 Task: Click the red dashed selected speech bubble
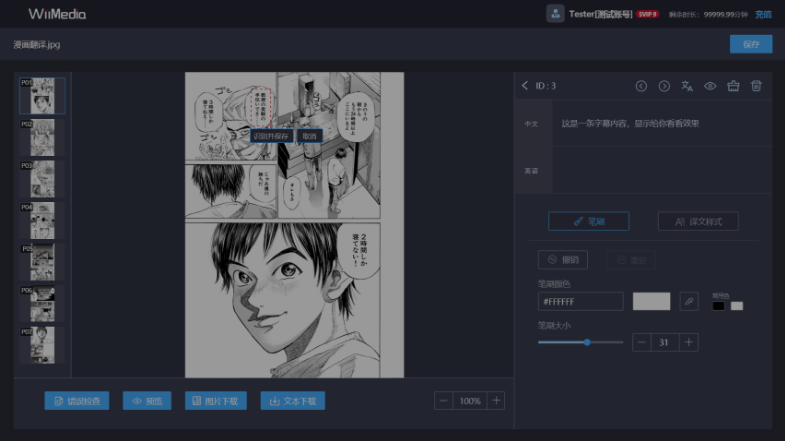[261, 108]
